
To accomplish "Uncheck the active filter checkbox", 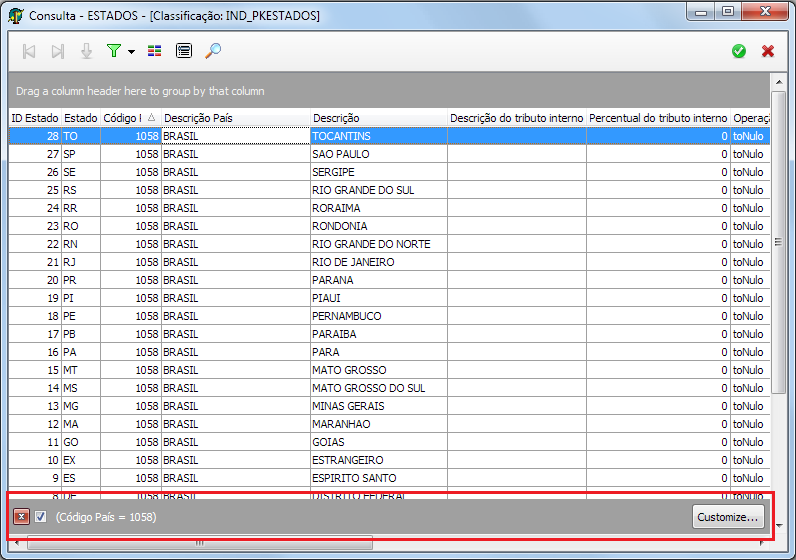I will (41, 517).
